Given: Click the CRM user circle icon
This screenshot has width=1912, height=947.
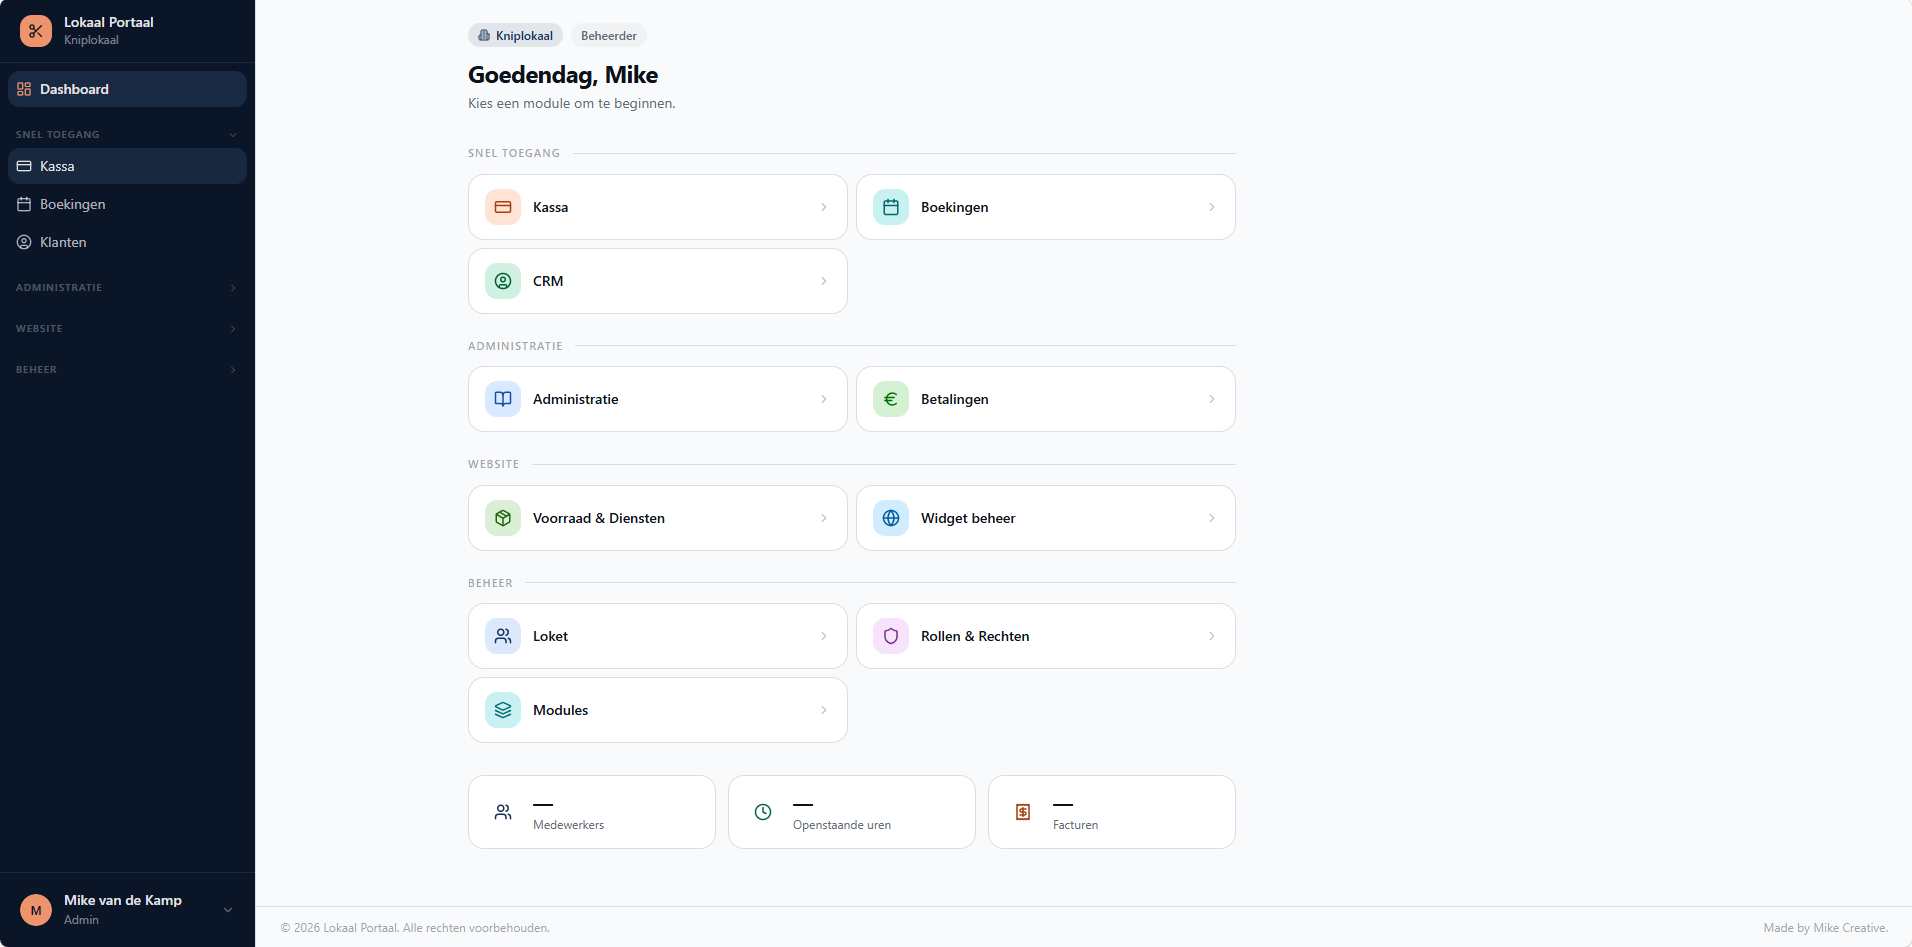Looking at the screenshot, I should (503, 281).
